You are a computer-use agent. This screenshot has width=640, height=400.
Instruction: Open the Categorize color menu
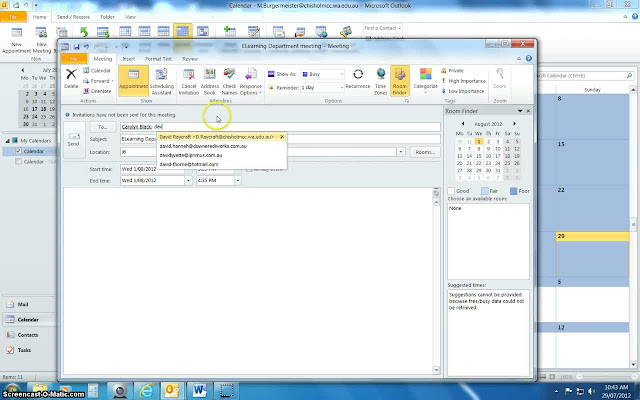point(425,80)
